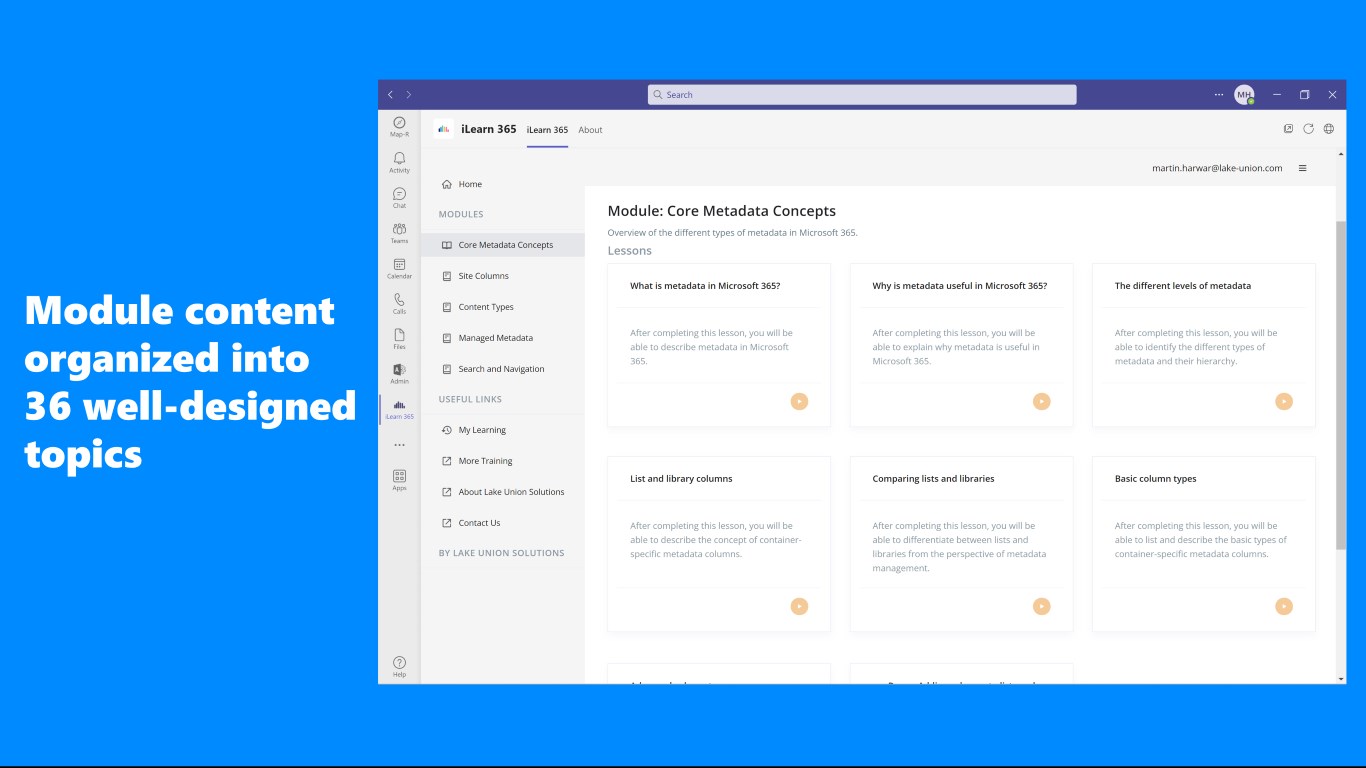1366x768 pixels.
Task: Click the globe website icon
Action: click(x=1329, y=129)
